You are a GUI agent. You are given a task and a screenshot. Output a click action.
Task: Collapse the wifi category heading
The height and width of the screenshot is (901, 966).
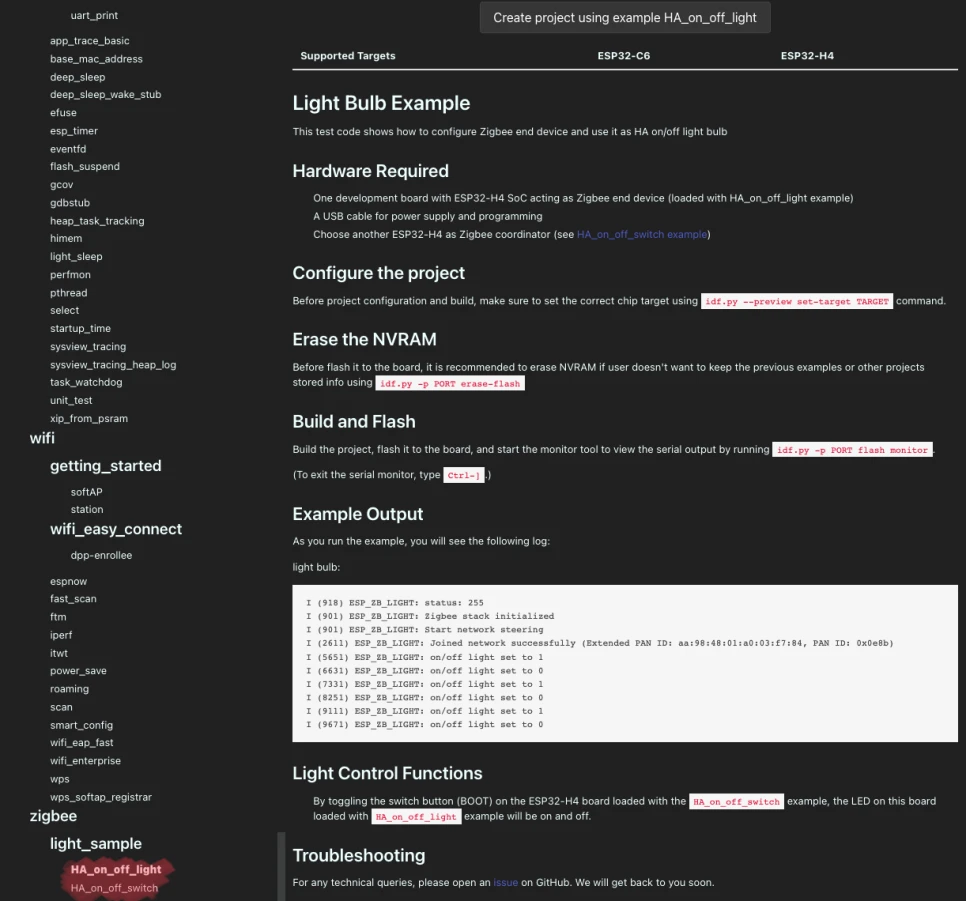click(x=42, y=438)
